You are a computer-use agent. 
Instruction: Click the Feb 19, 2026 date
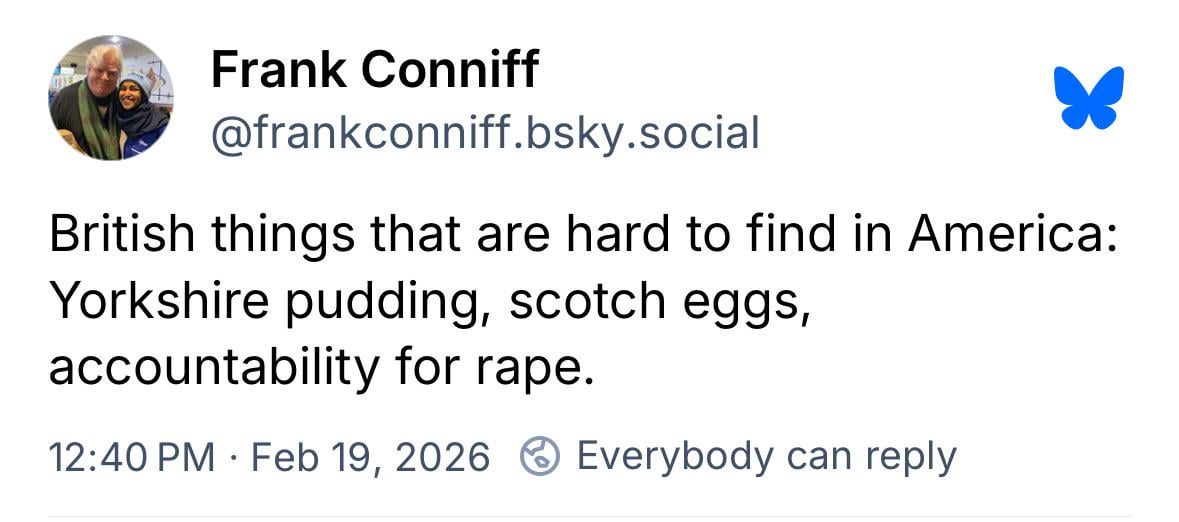pyautogui.click(x=371, y=457)
